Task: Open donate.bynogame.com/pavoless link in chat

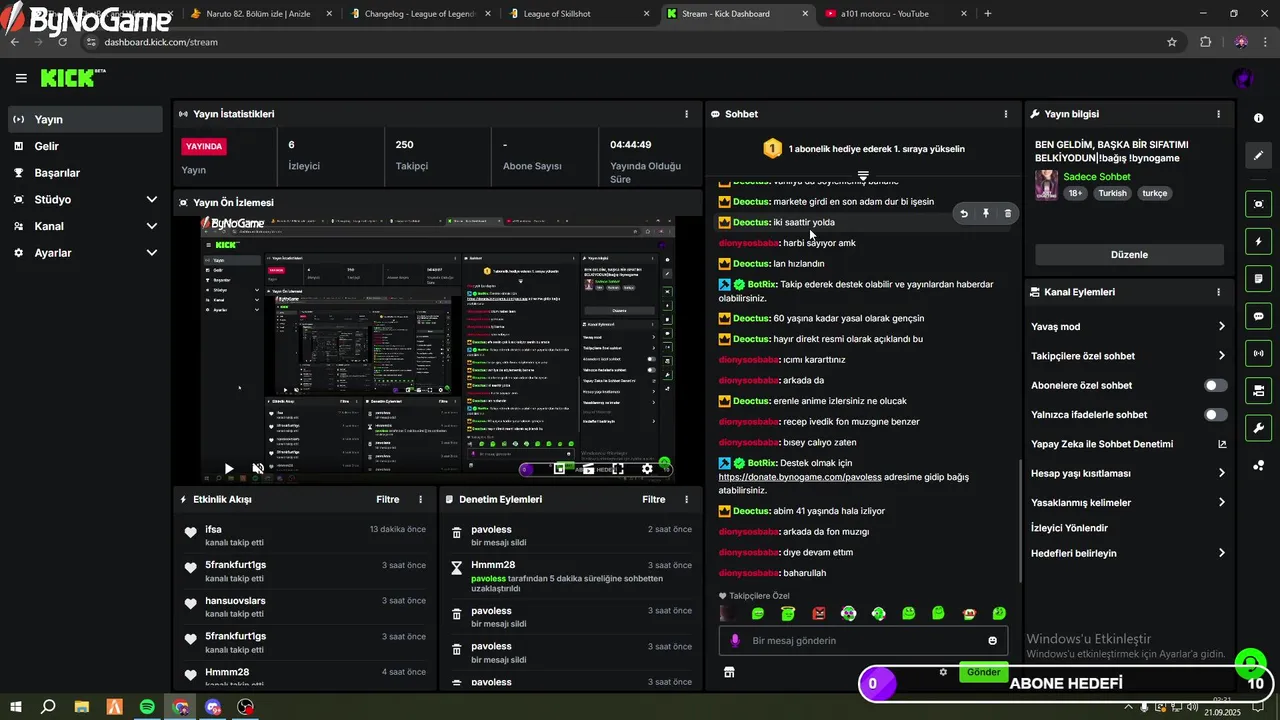Action: [800, 477]
